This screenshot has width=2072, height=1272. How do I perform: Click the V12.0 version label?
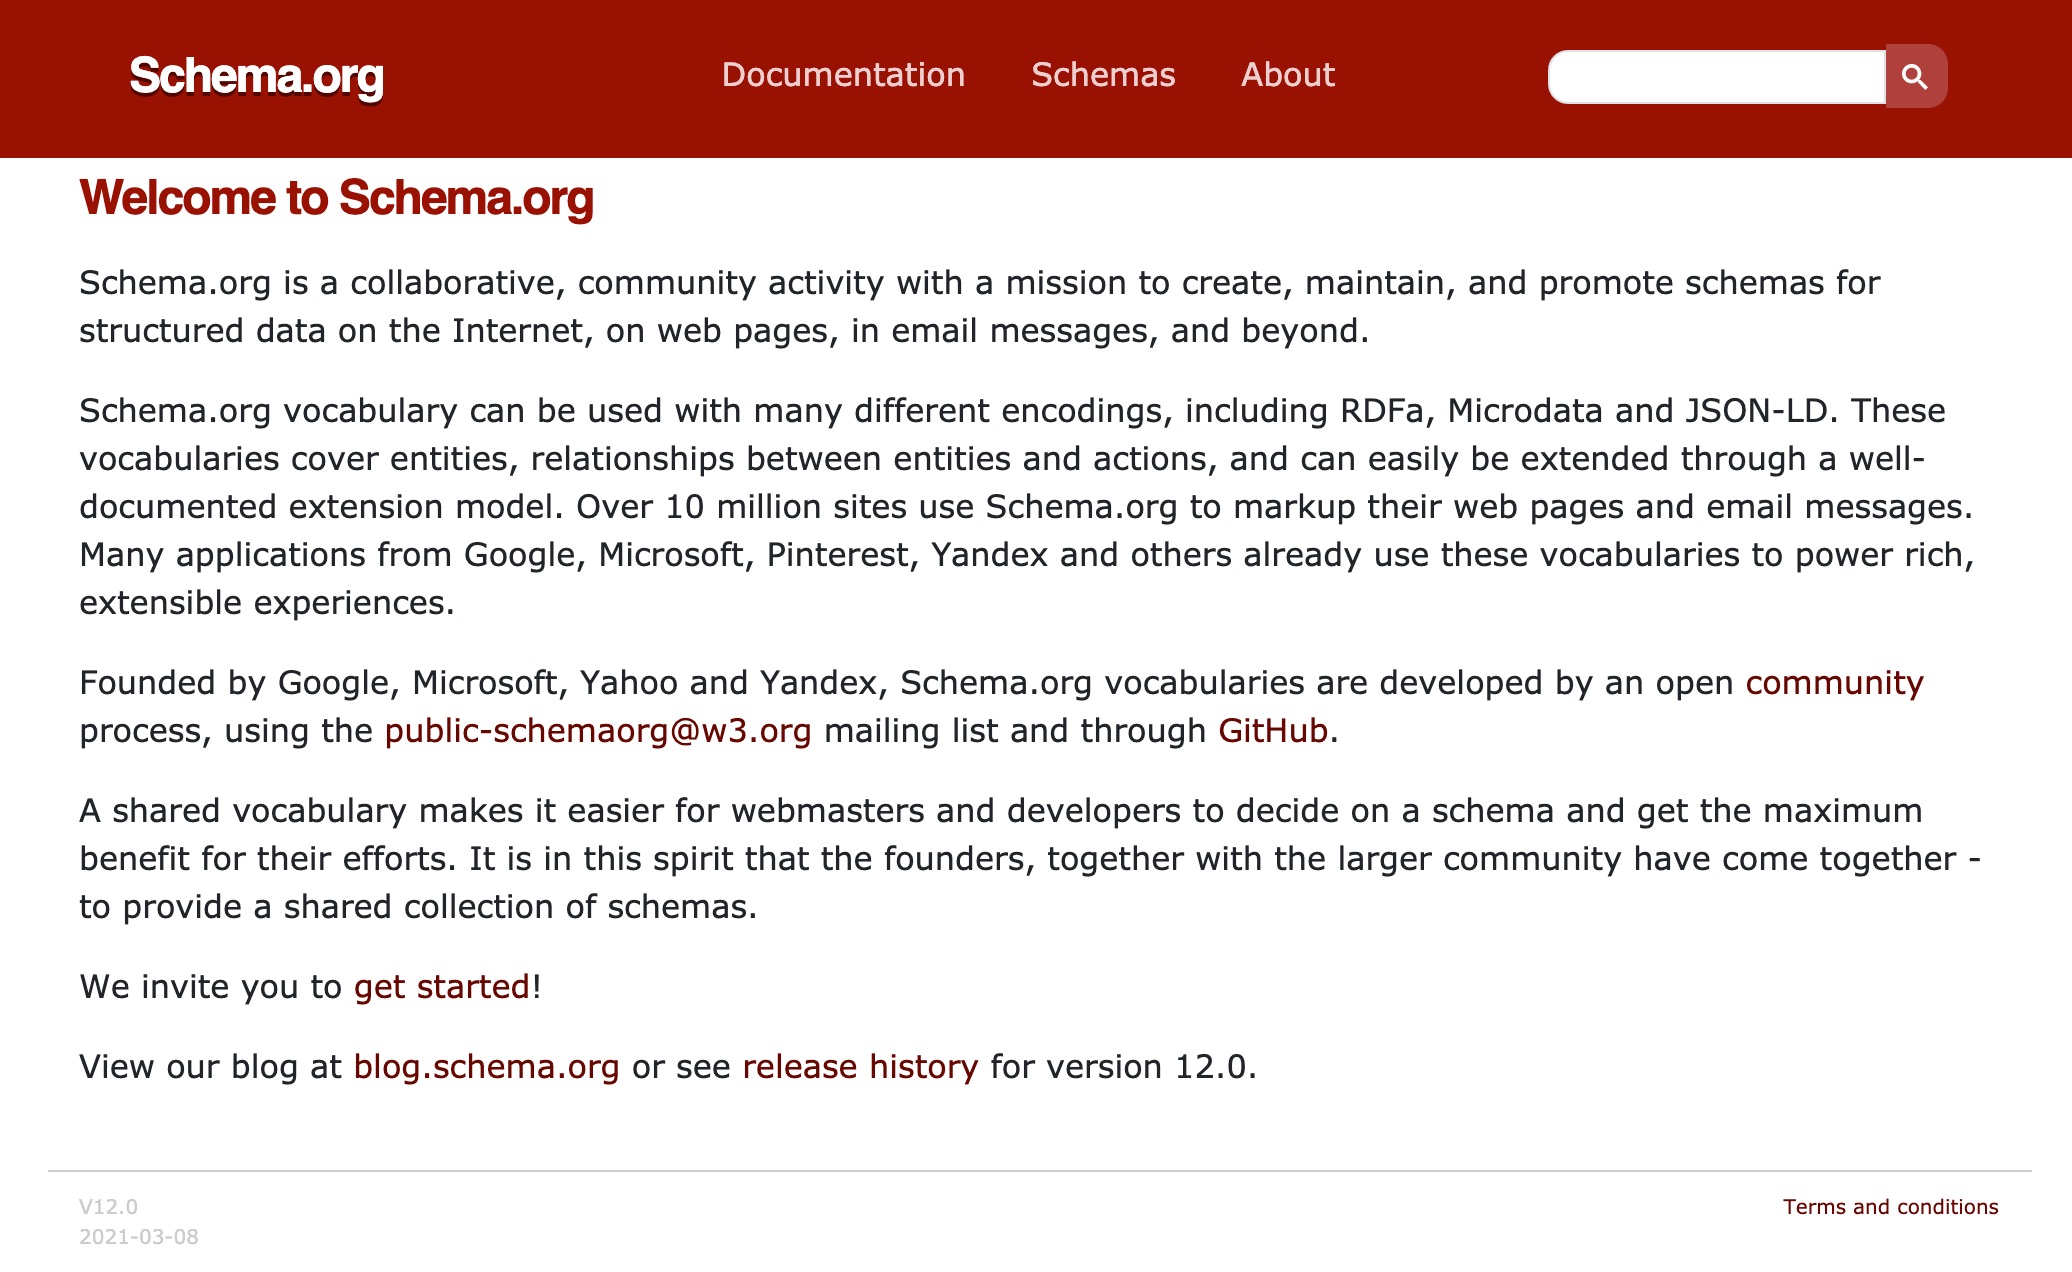pyautogui.click(x=112, y=1207)
